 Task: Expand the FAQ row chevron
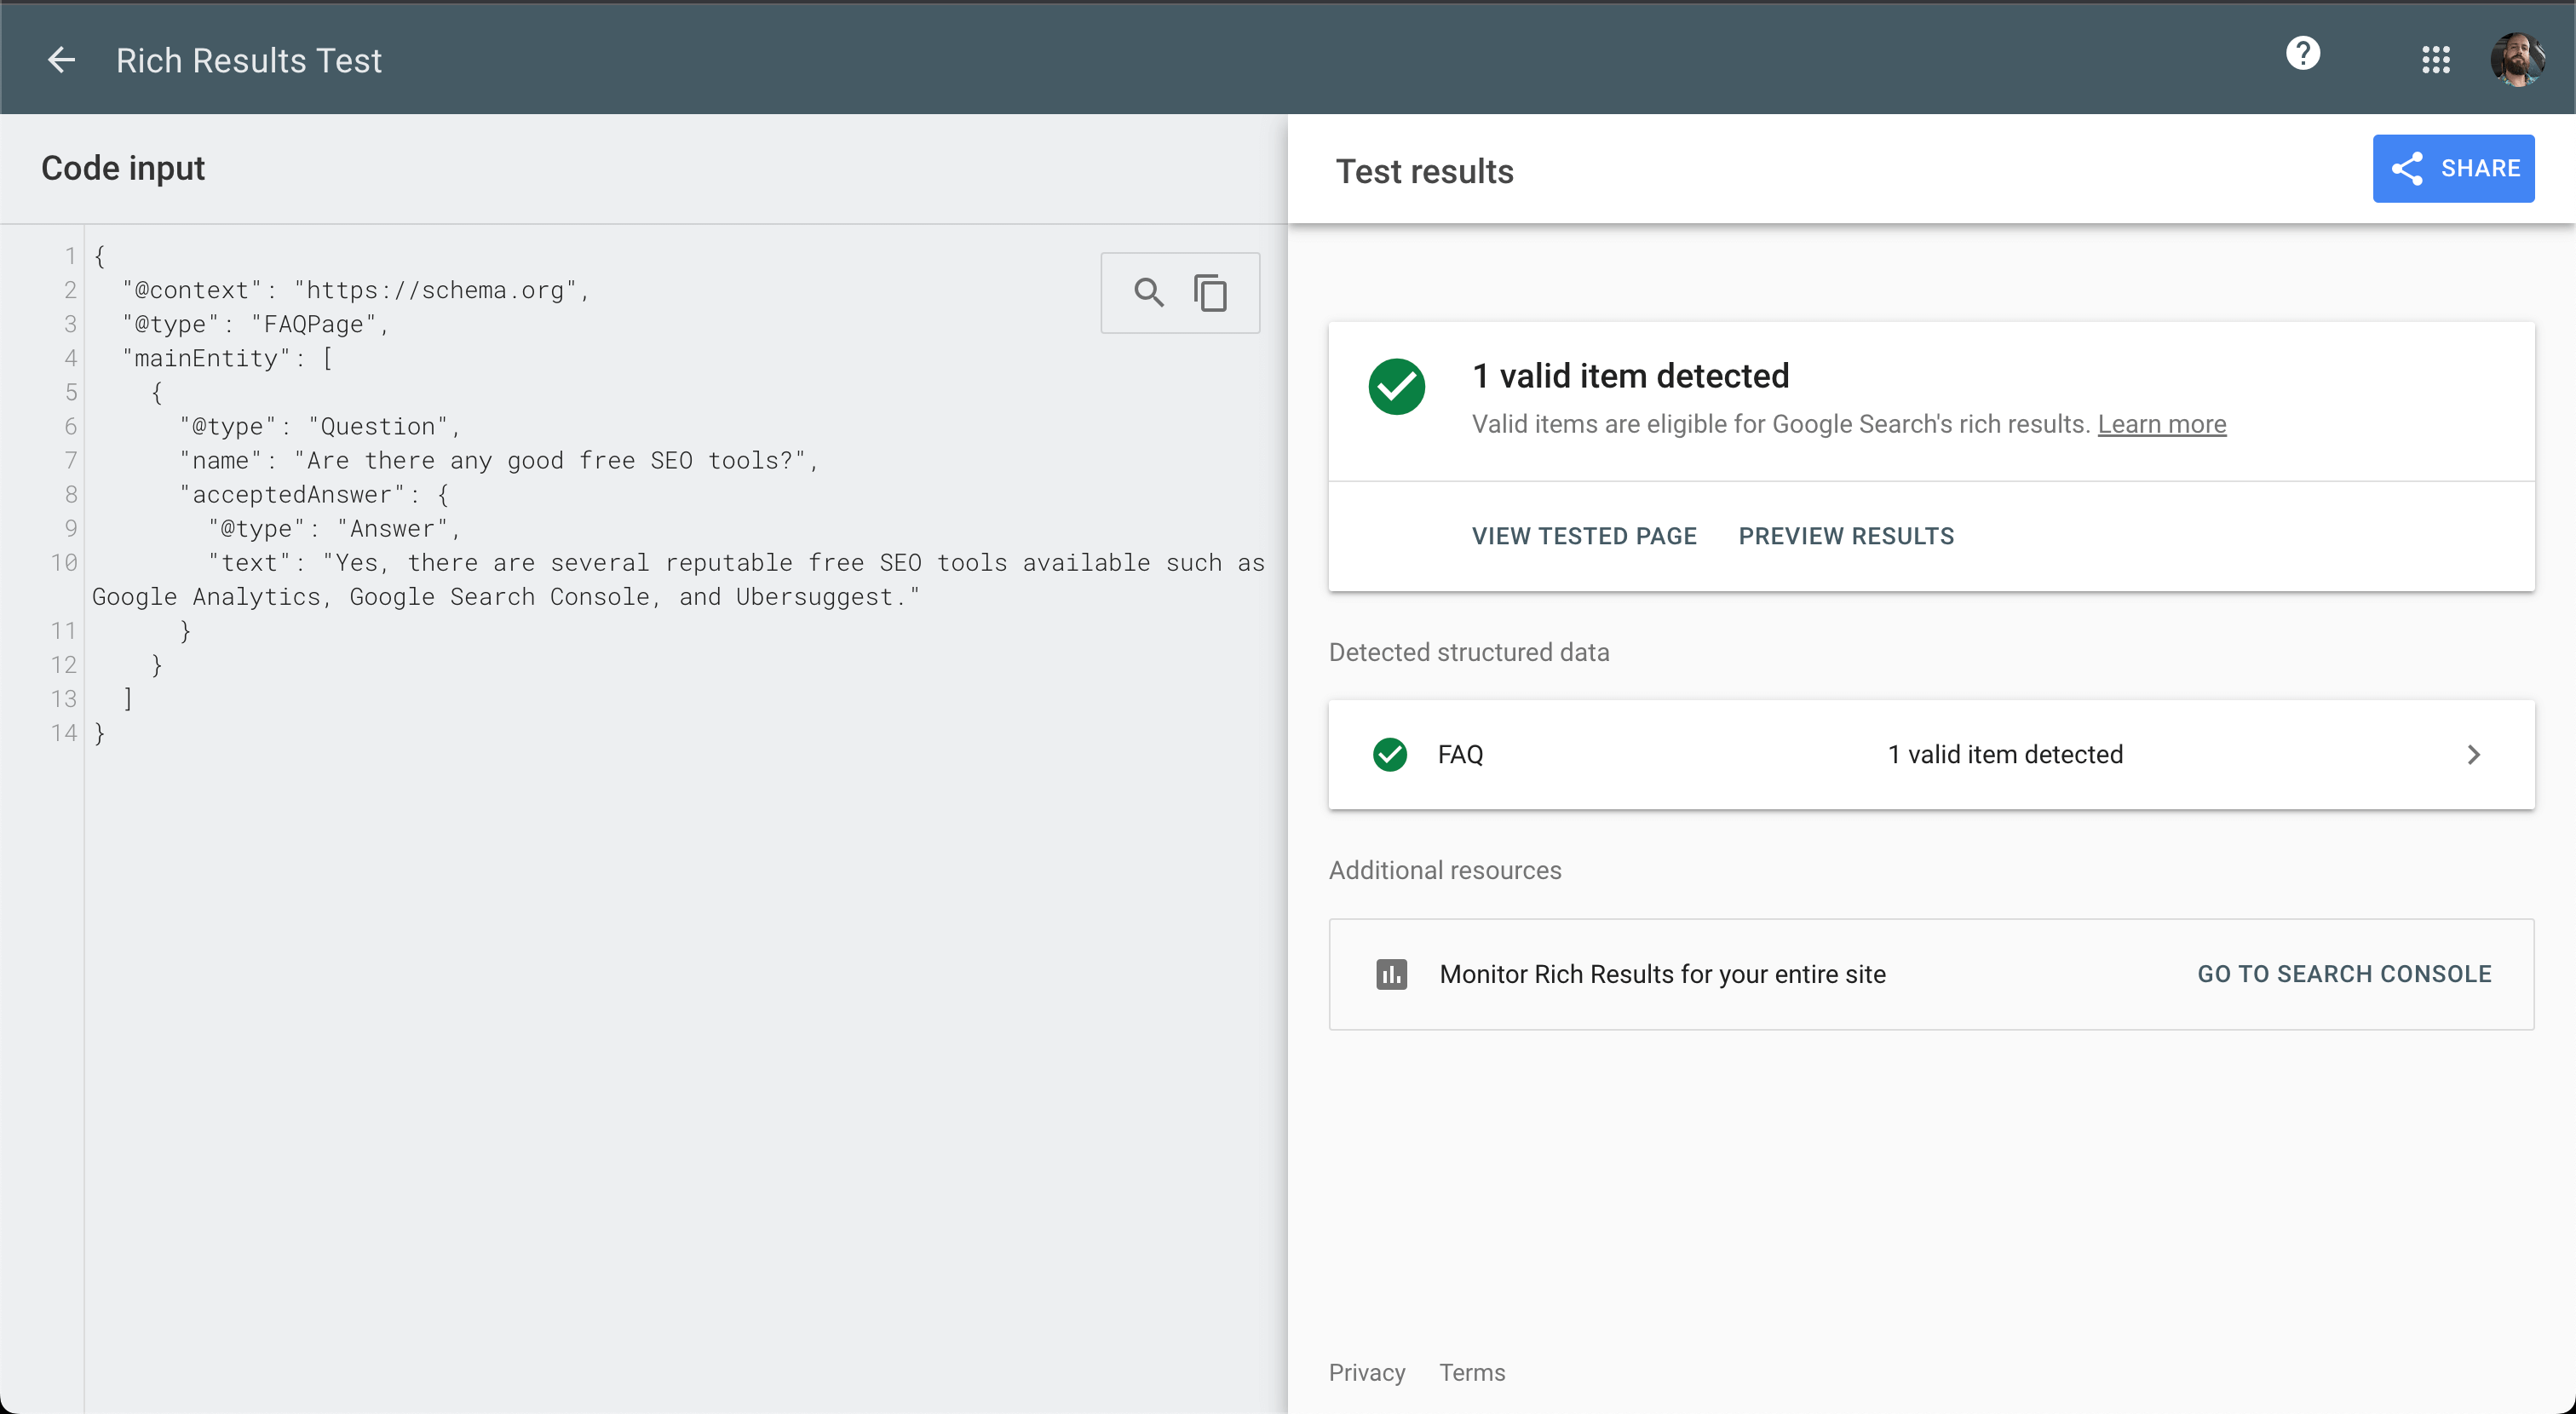tap(2473, 754)
